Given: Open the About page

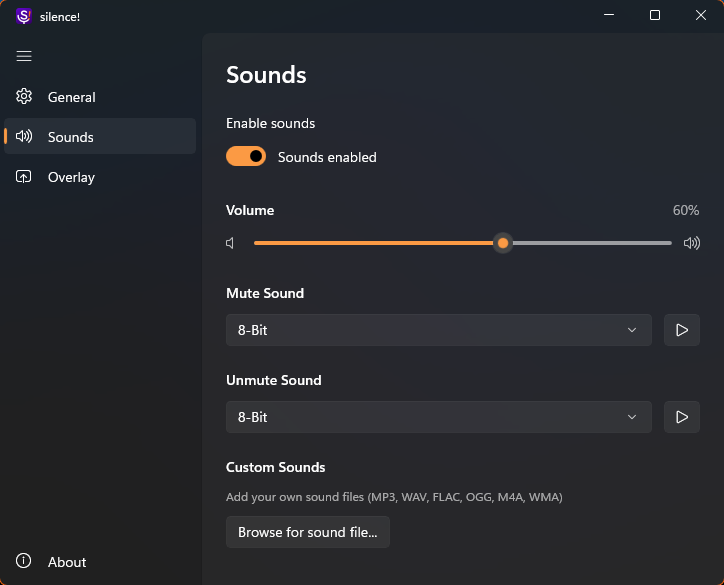Looking at the screenshot, I should (100, 562).
